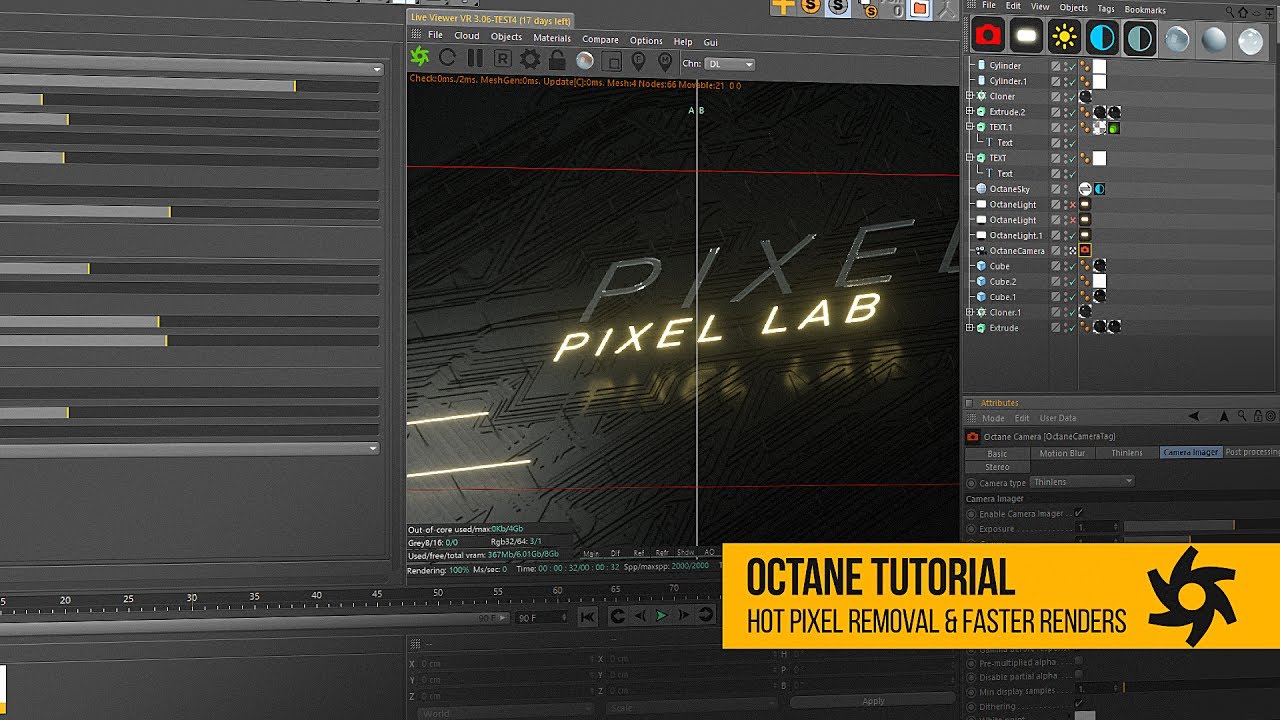Add an Octane camera with the red camera icon
Screen dimensions: 1280x720
(x=988, y=37)
